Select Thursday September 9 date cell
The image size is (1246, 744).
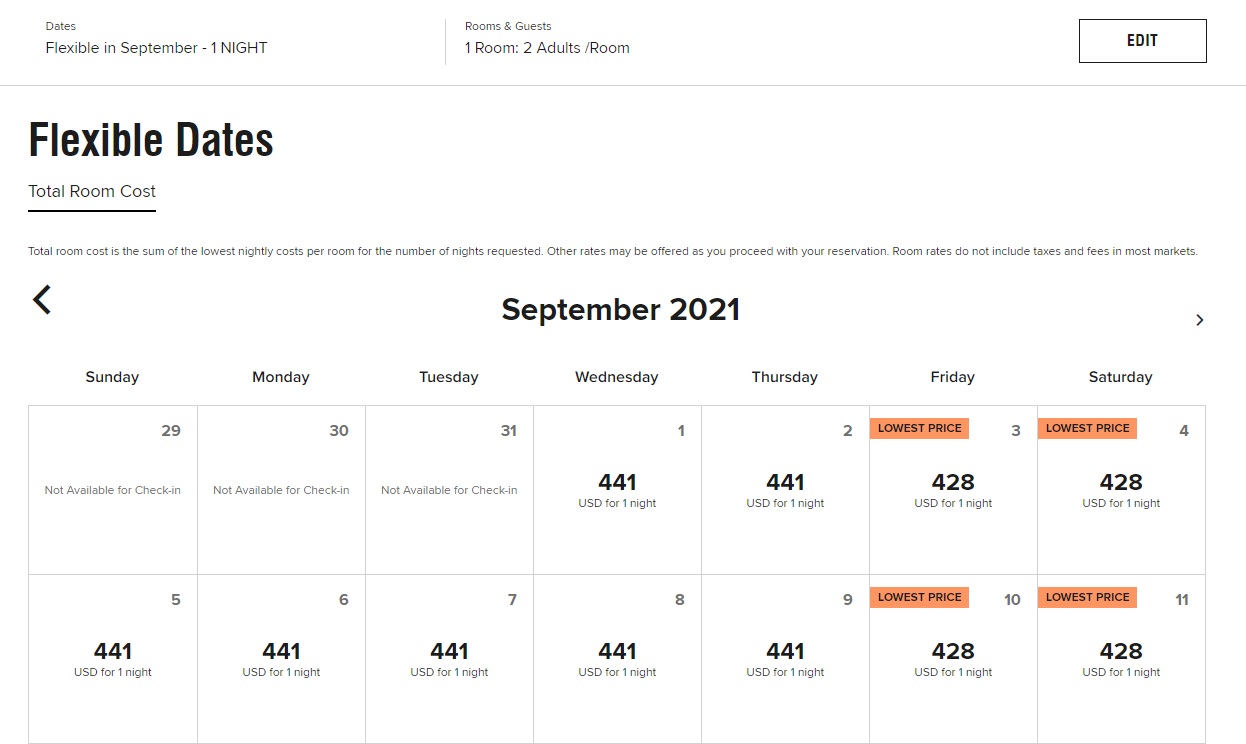(x=785, y=659)
